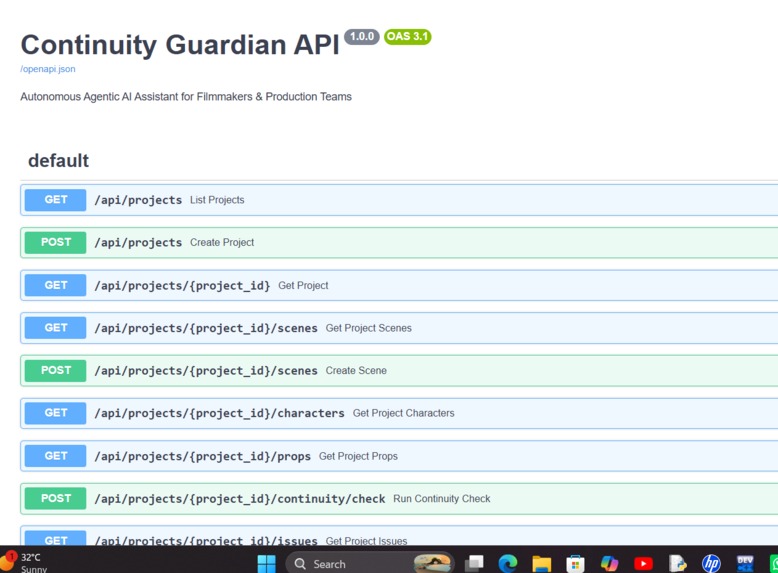The image size is (778, 573).
Task: Open the HP app from taskbar
Action: [x=711, y=564]
